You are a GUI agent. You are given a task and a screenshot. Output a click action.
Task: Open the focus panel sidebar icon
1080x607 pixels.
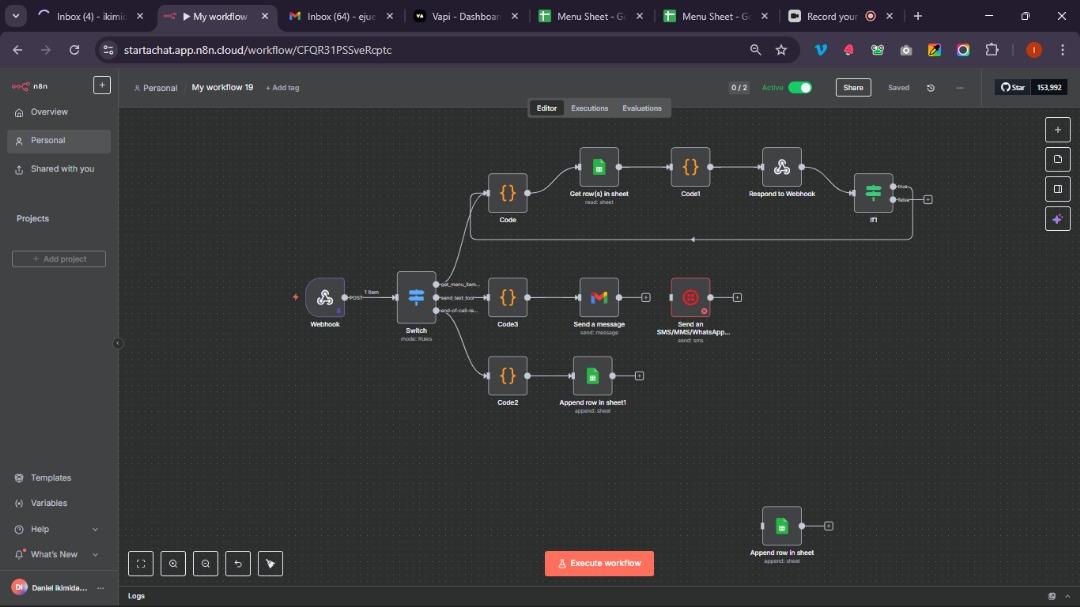click(x=1057, y=189)
